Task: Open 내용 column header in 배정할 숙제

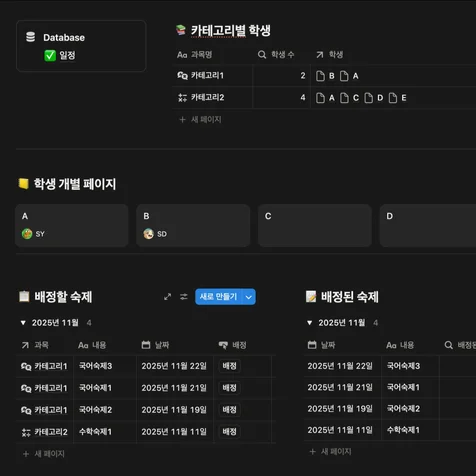Action: [92, 345]
